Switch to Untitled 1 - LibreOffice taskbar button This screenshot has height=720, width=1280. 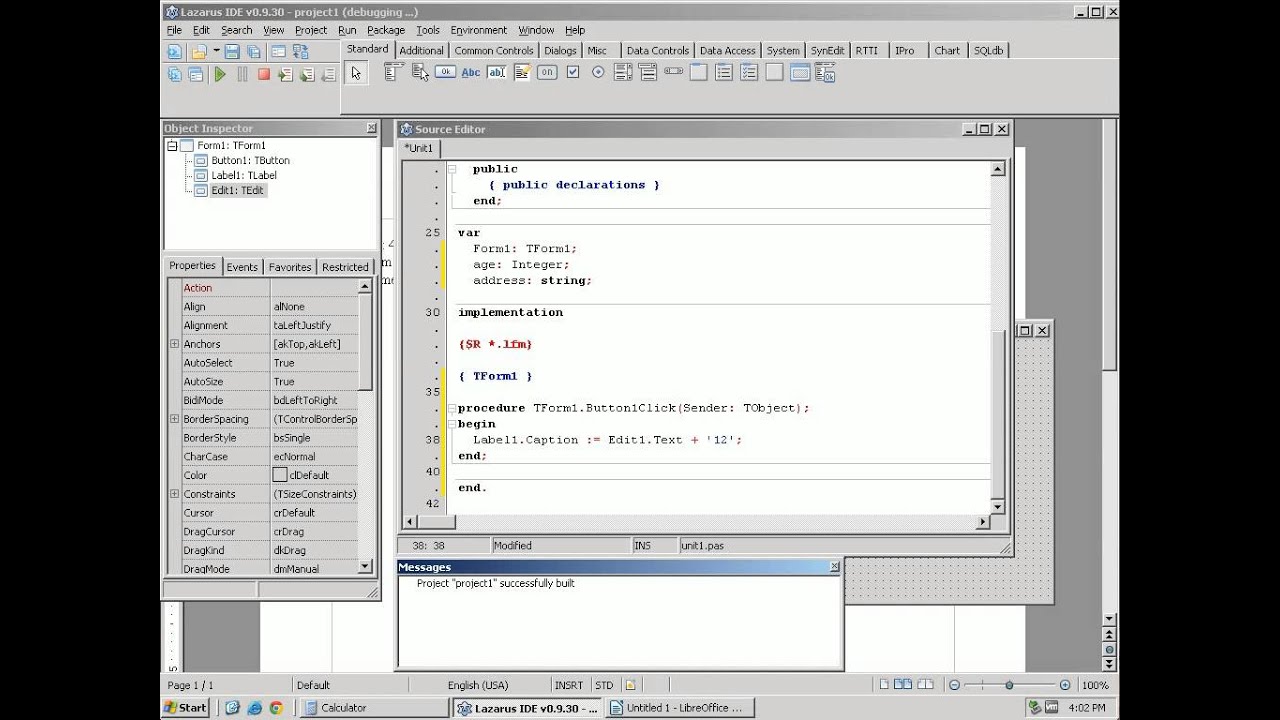point(680,707)
